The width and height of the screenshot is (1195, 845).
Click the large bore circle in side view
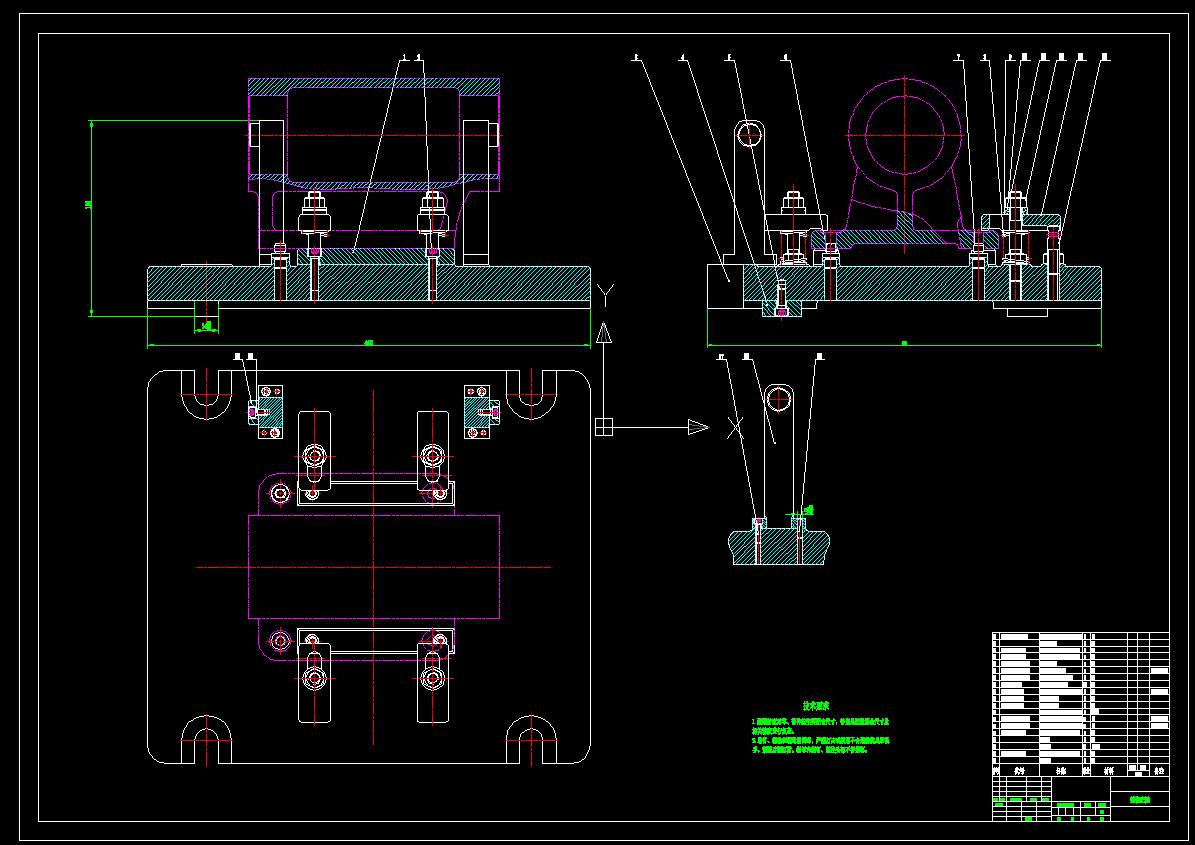coord(905,136)
